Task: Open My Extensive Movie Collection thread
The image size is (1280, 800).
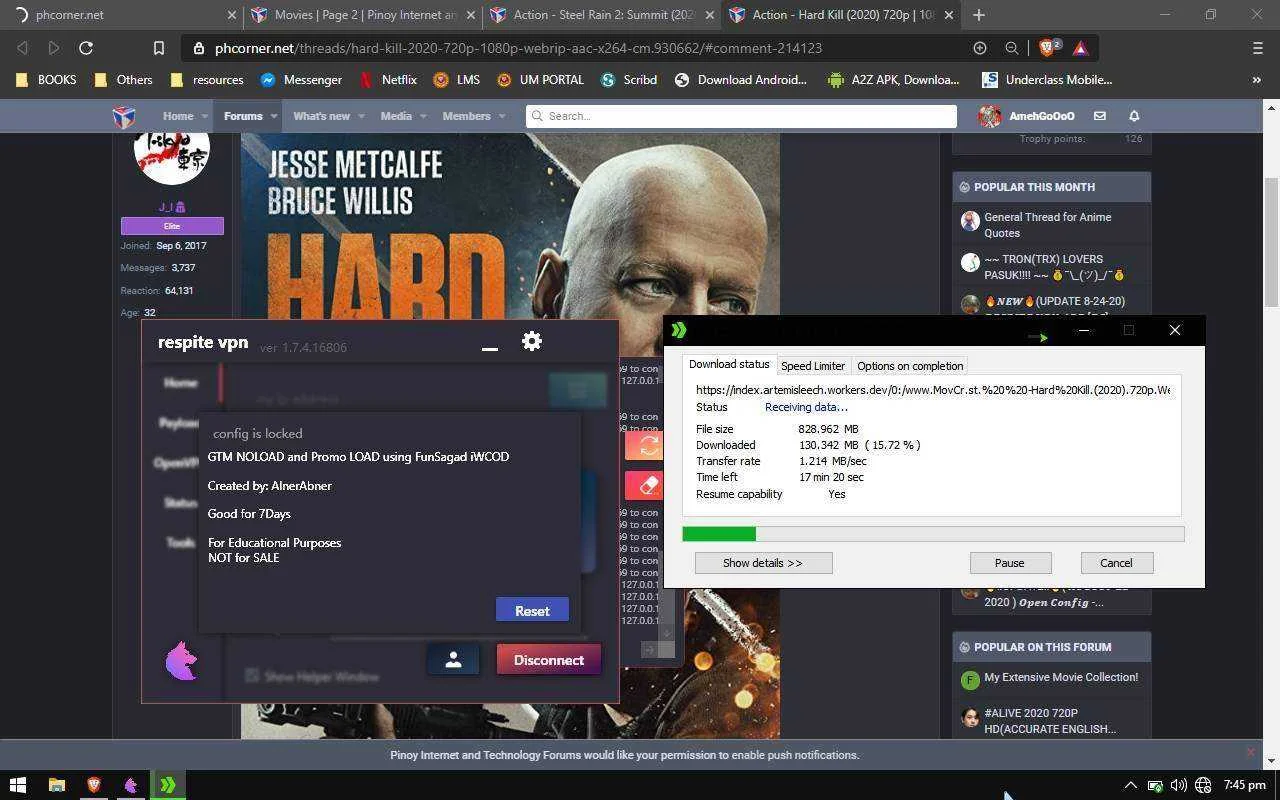Action: click(1061, 677)
